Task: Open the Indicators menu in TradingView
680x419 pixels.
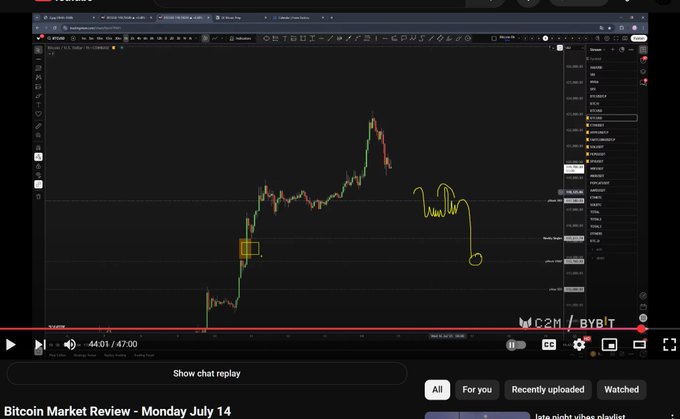Action: pyautogui.click(x=240, y=38)
